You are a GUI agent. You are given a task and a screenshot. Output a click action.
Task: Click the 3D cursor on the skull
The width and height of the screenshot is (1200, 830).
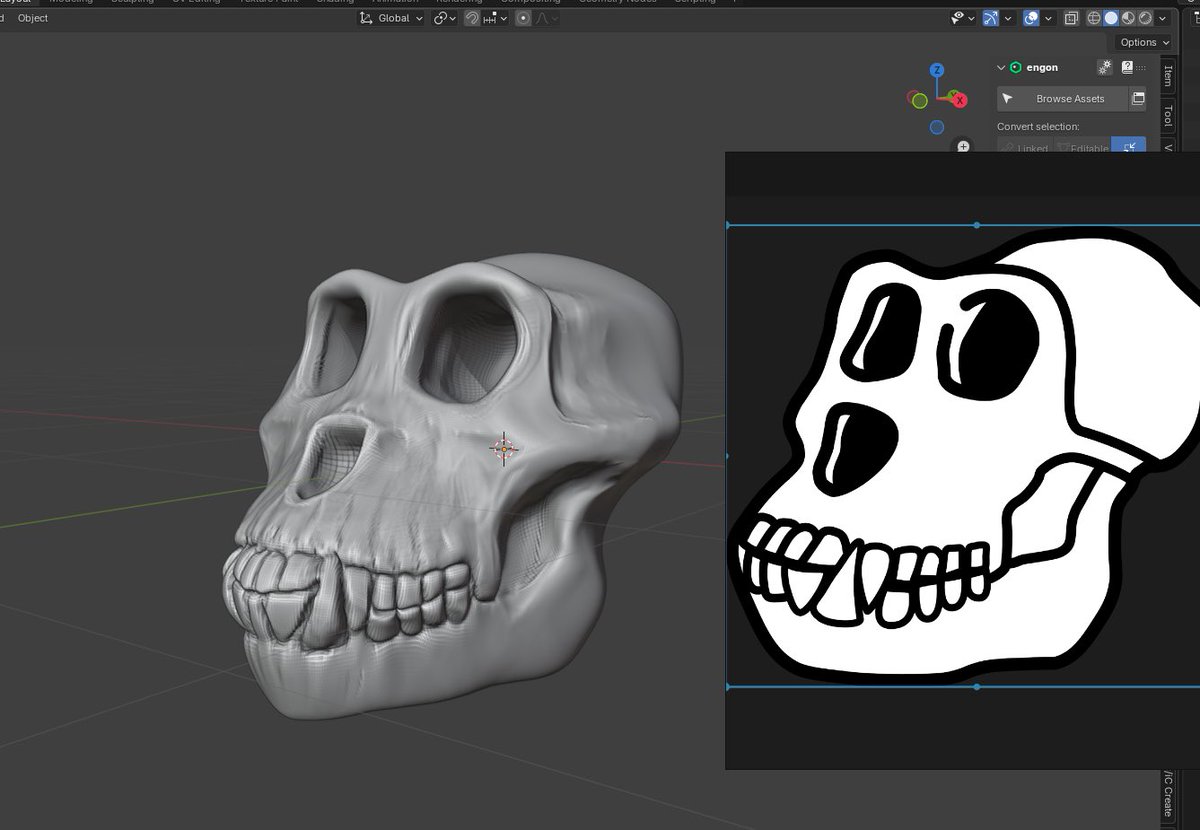pyautogui.click(x=504, y=448)
